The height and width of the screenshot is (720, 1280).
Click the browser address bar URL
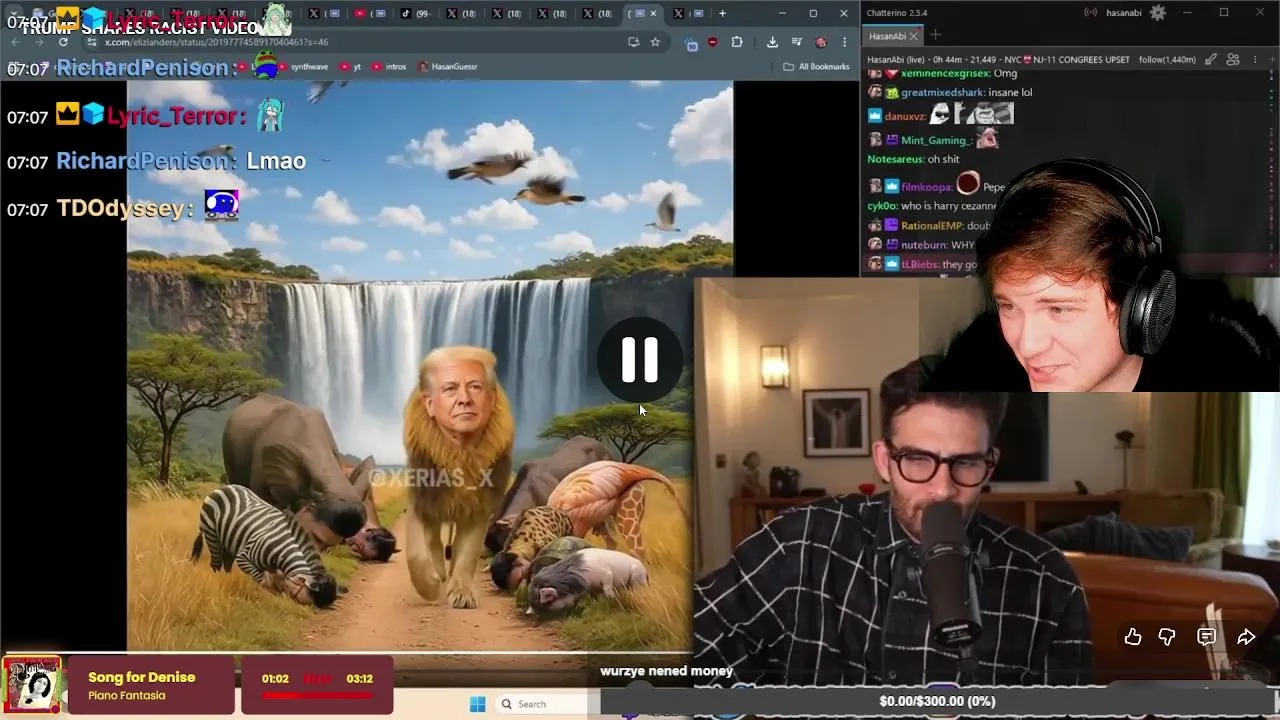point(216,42)
